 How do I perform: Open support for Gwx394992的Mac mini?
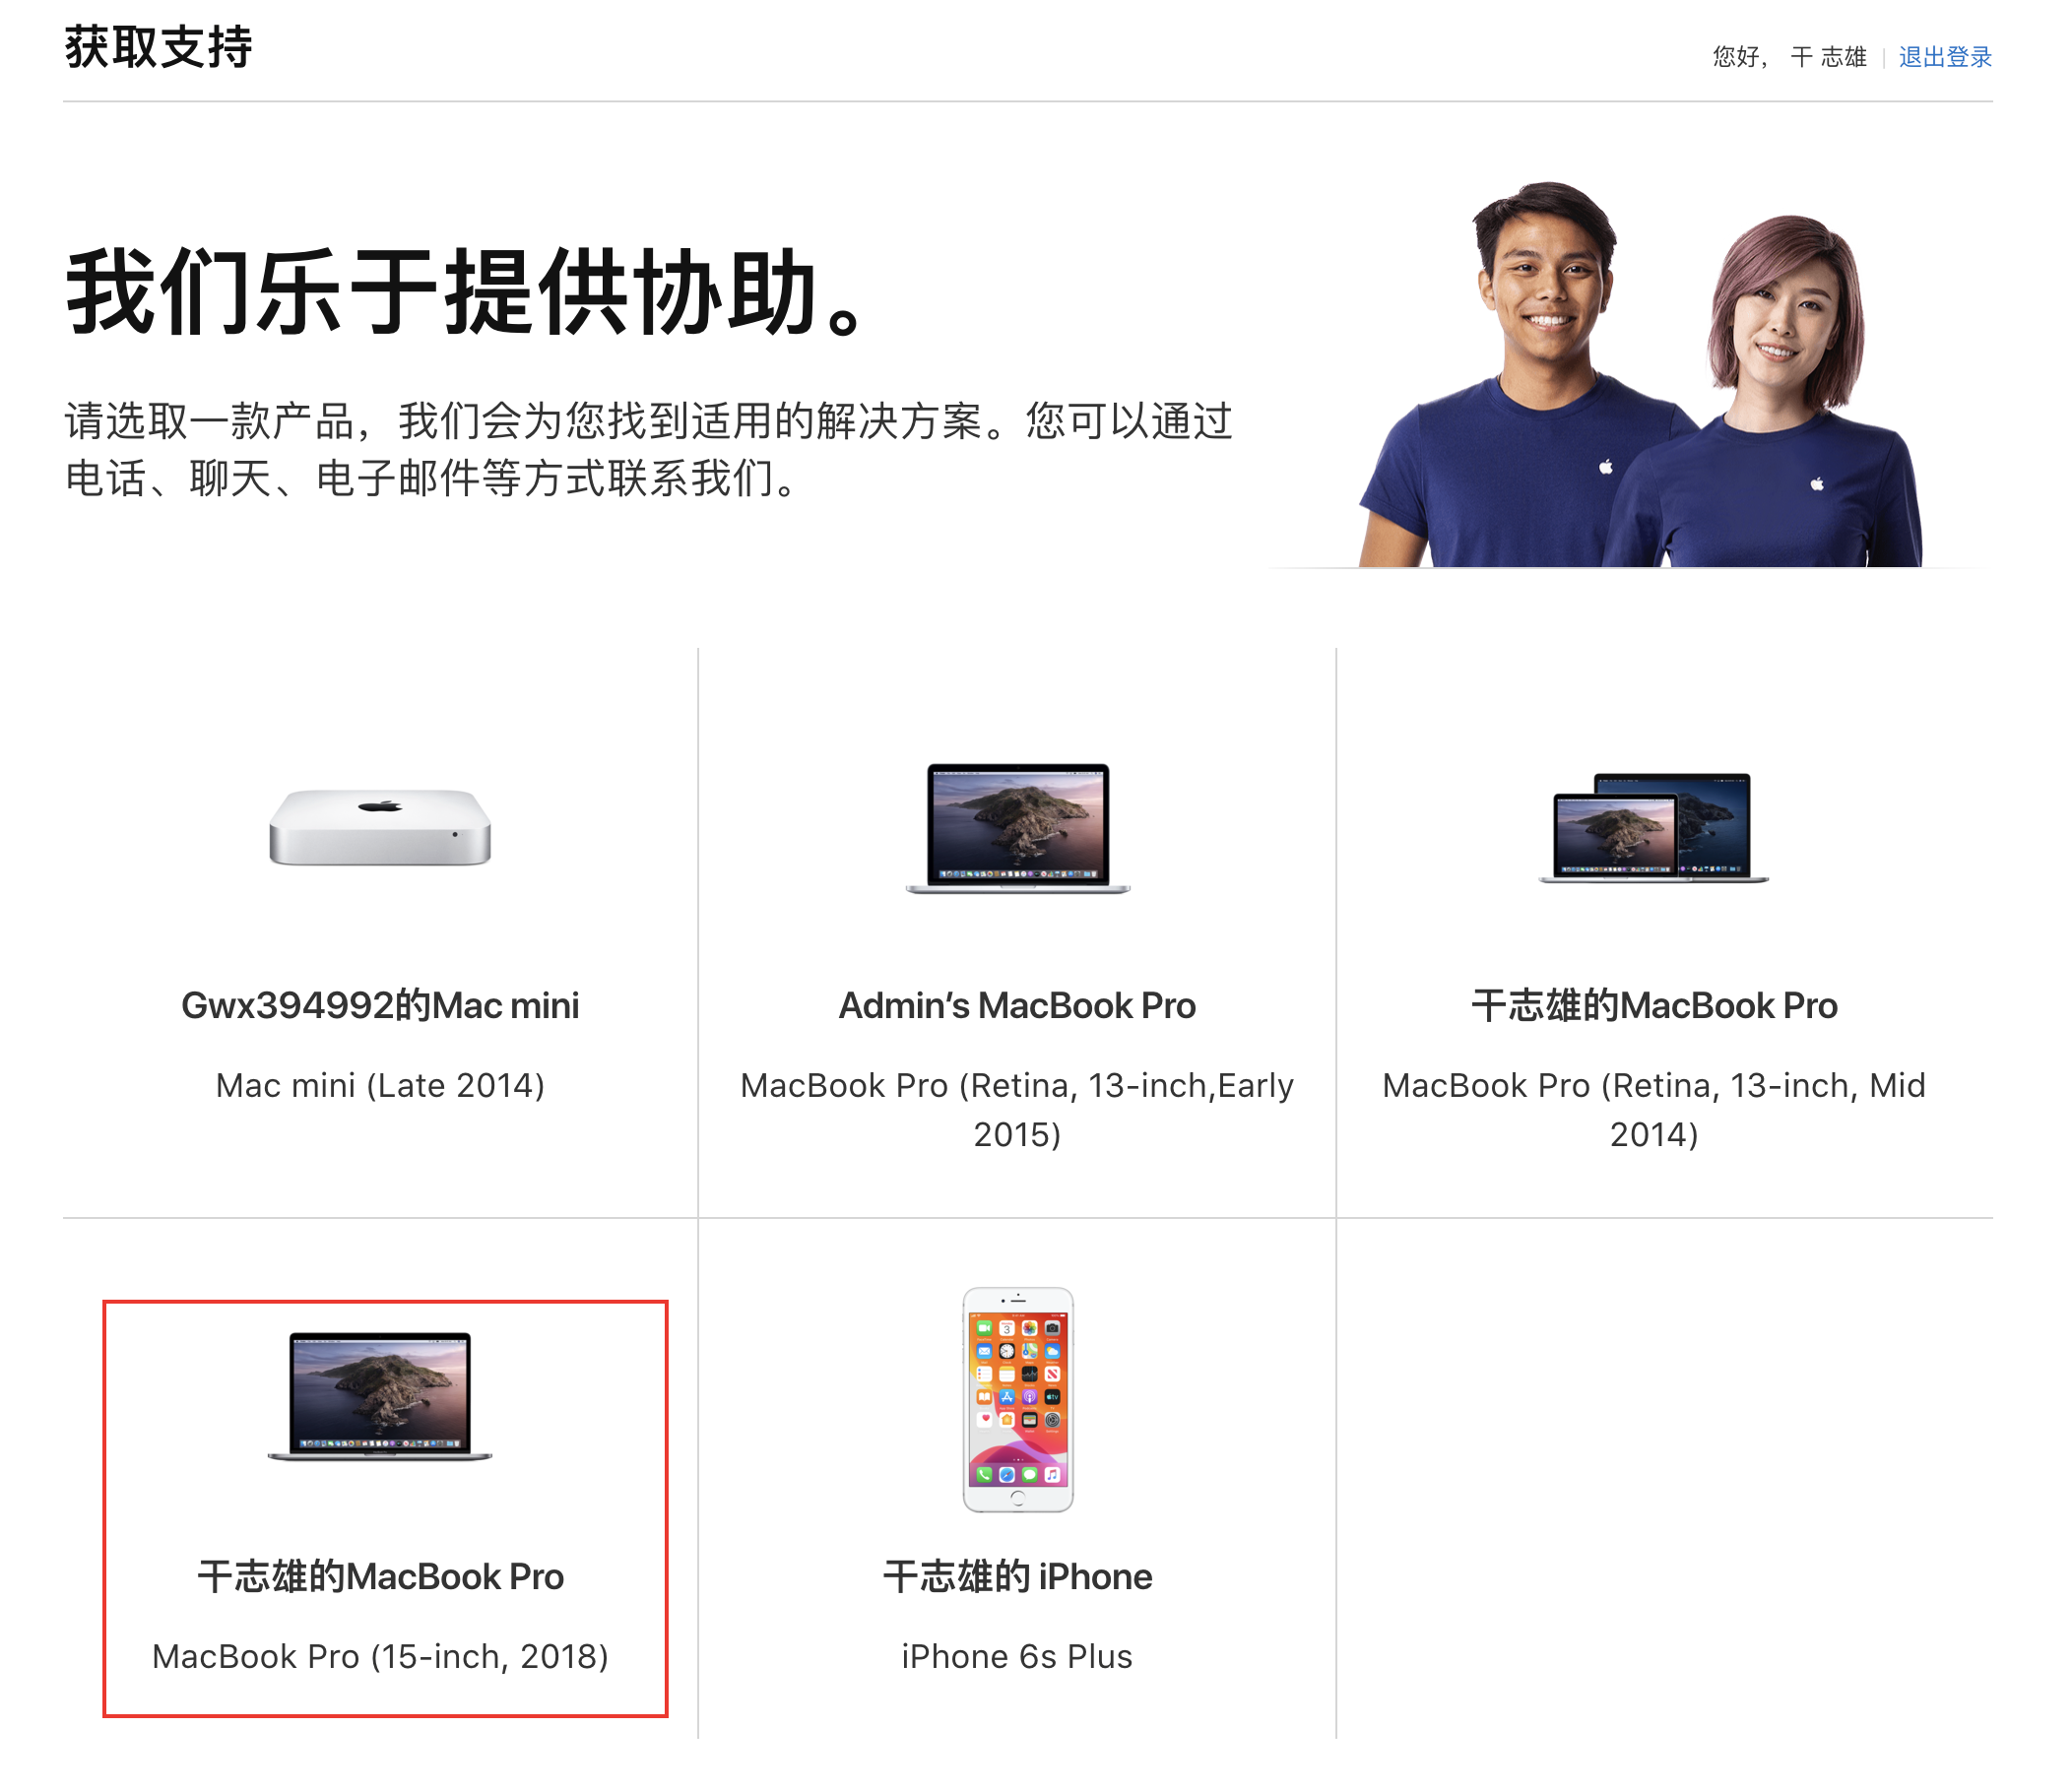[380, 1005]
